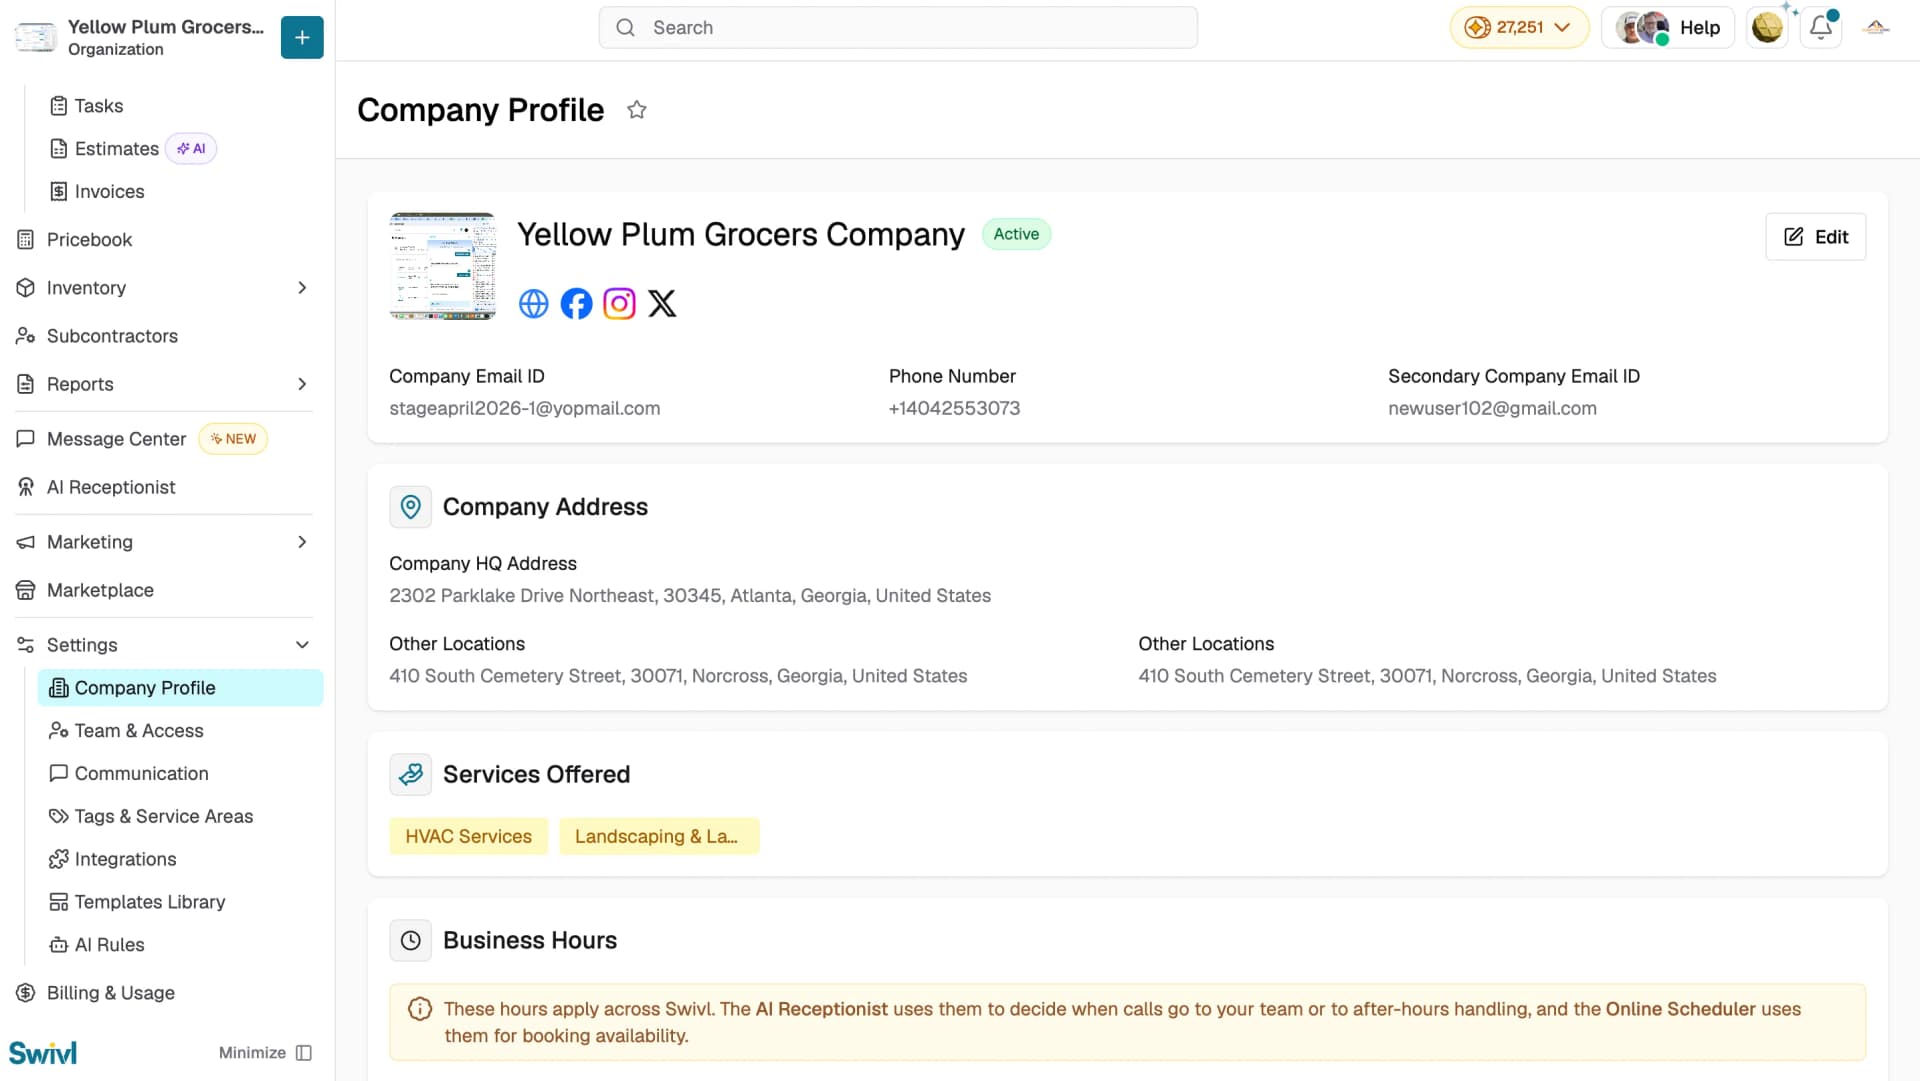Click the Help button
The image size is (1920, 1081).
(1667, 27)
